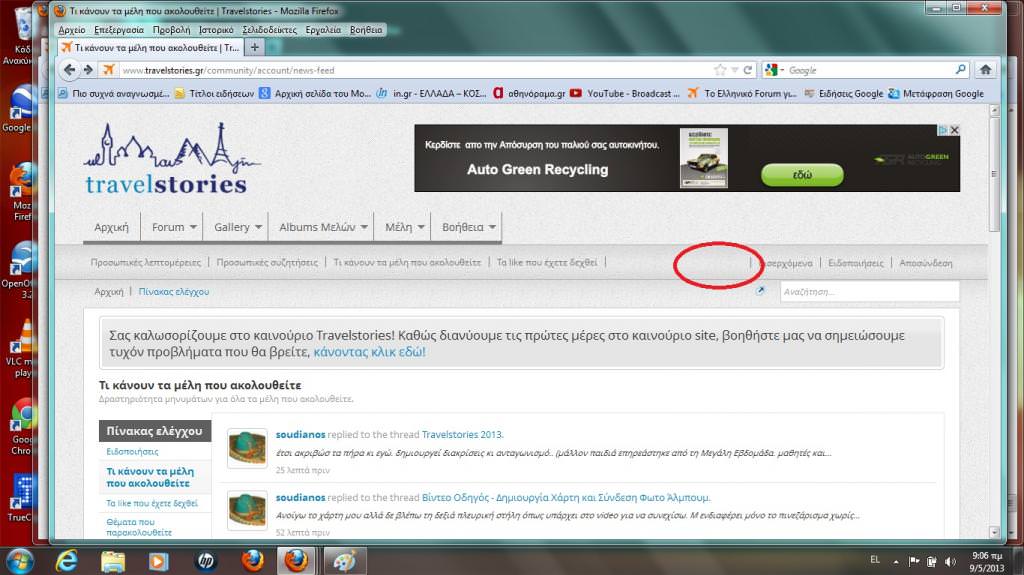Open Windows Explorer folder in taskbar

click(x=113, y=561)
